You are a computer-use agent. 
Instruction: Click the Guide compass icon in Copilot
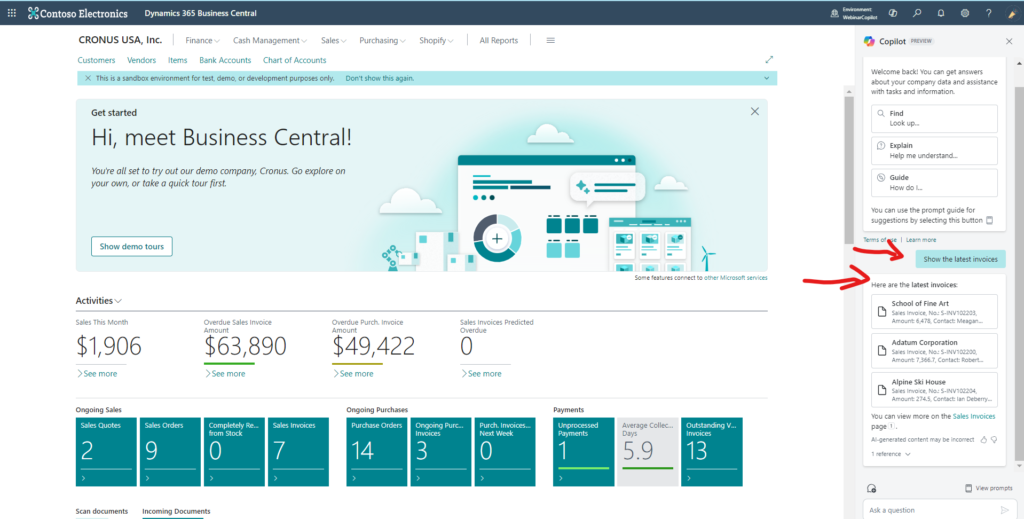pos(881,178)
